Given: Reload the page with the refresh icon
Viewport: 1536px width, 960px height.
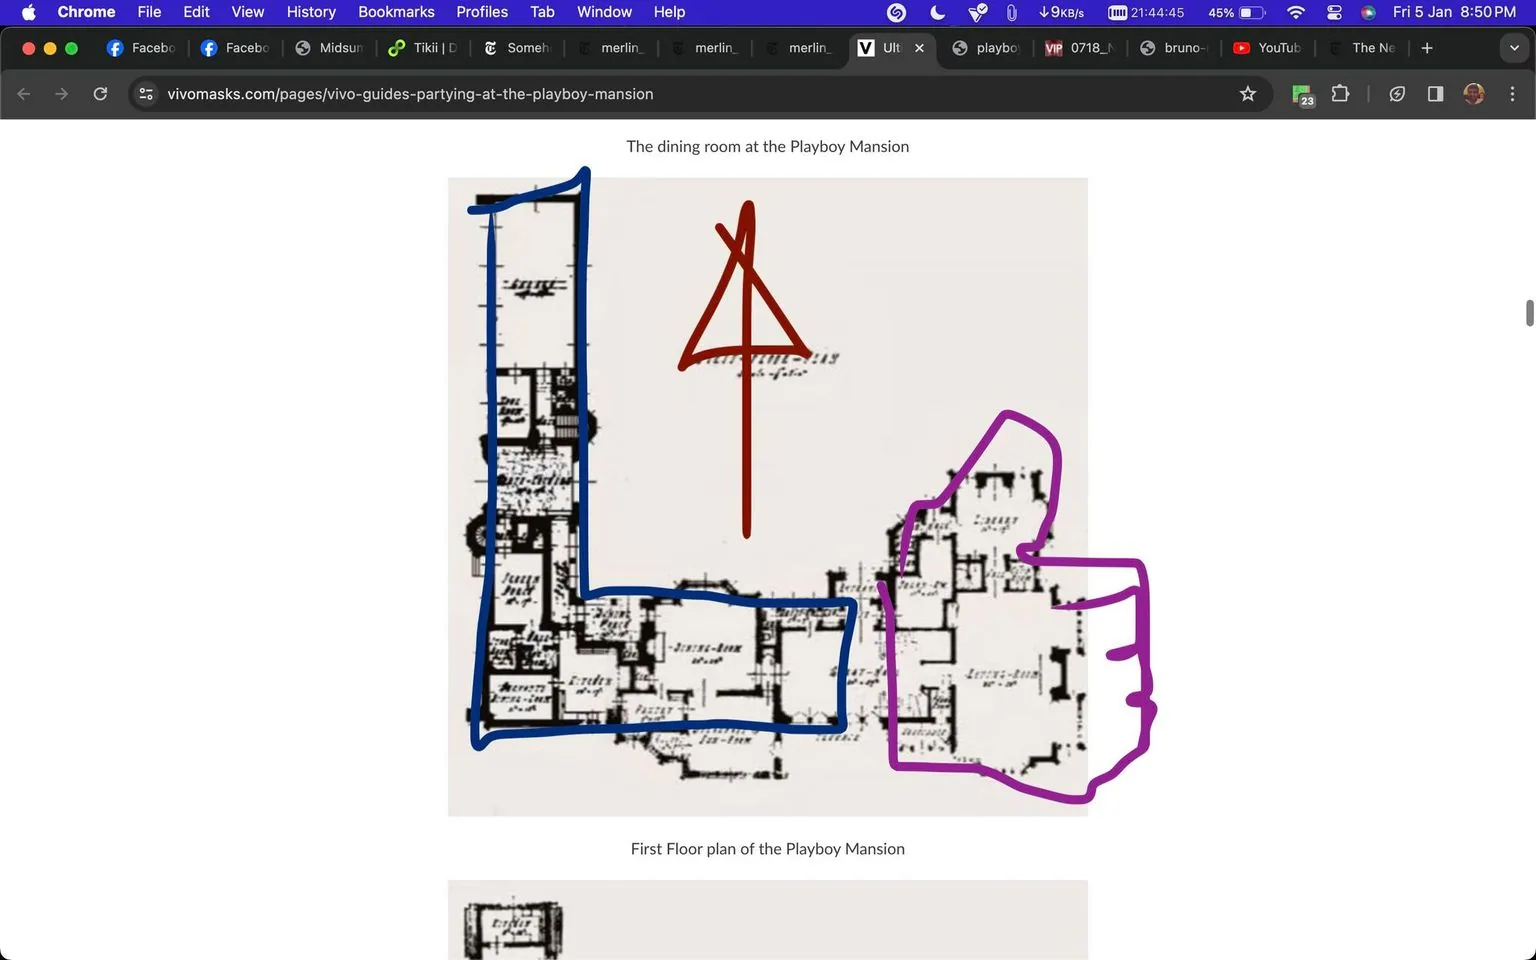Looking at the screenshot, I should click(x=100, y=93).
